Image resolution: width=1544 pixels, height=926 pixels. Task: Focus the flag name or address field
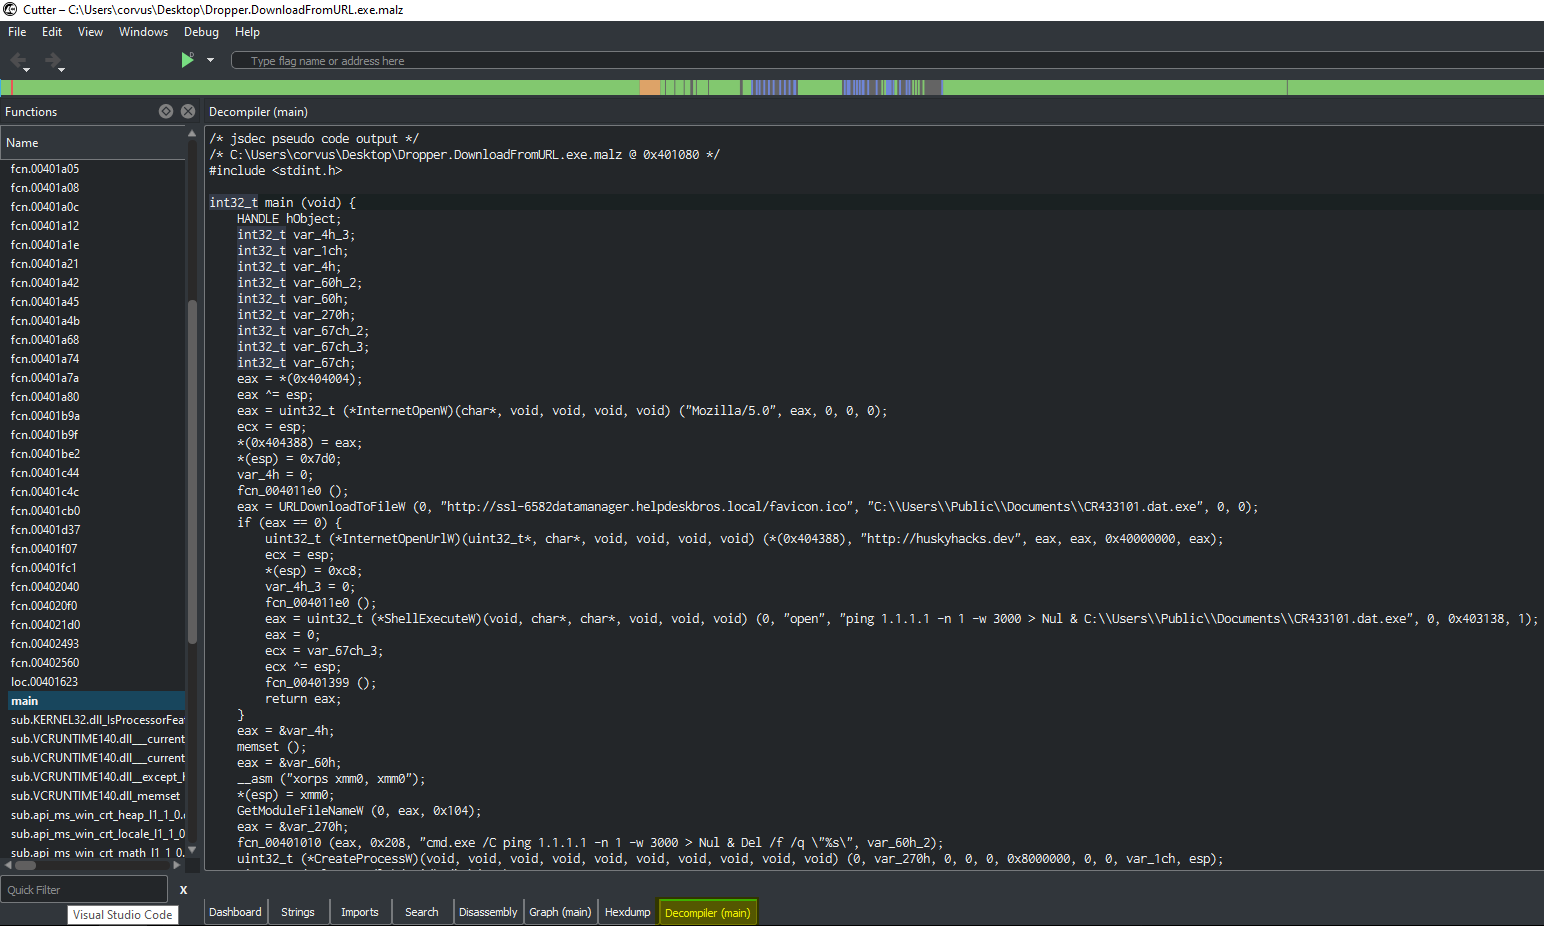tap(887, 61)
